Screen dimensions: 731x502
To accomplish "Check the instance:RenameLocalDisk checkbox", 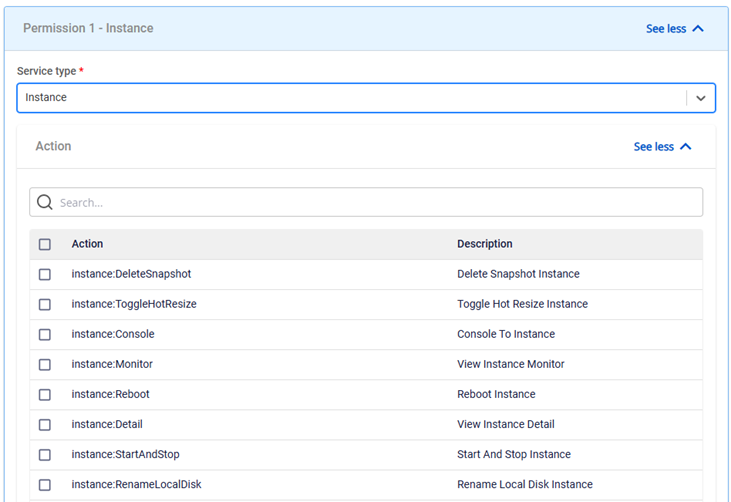I will (x=45, y=484).
